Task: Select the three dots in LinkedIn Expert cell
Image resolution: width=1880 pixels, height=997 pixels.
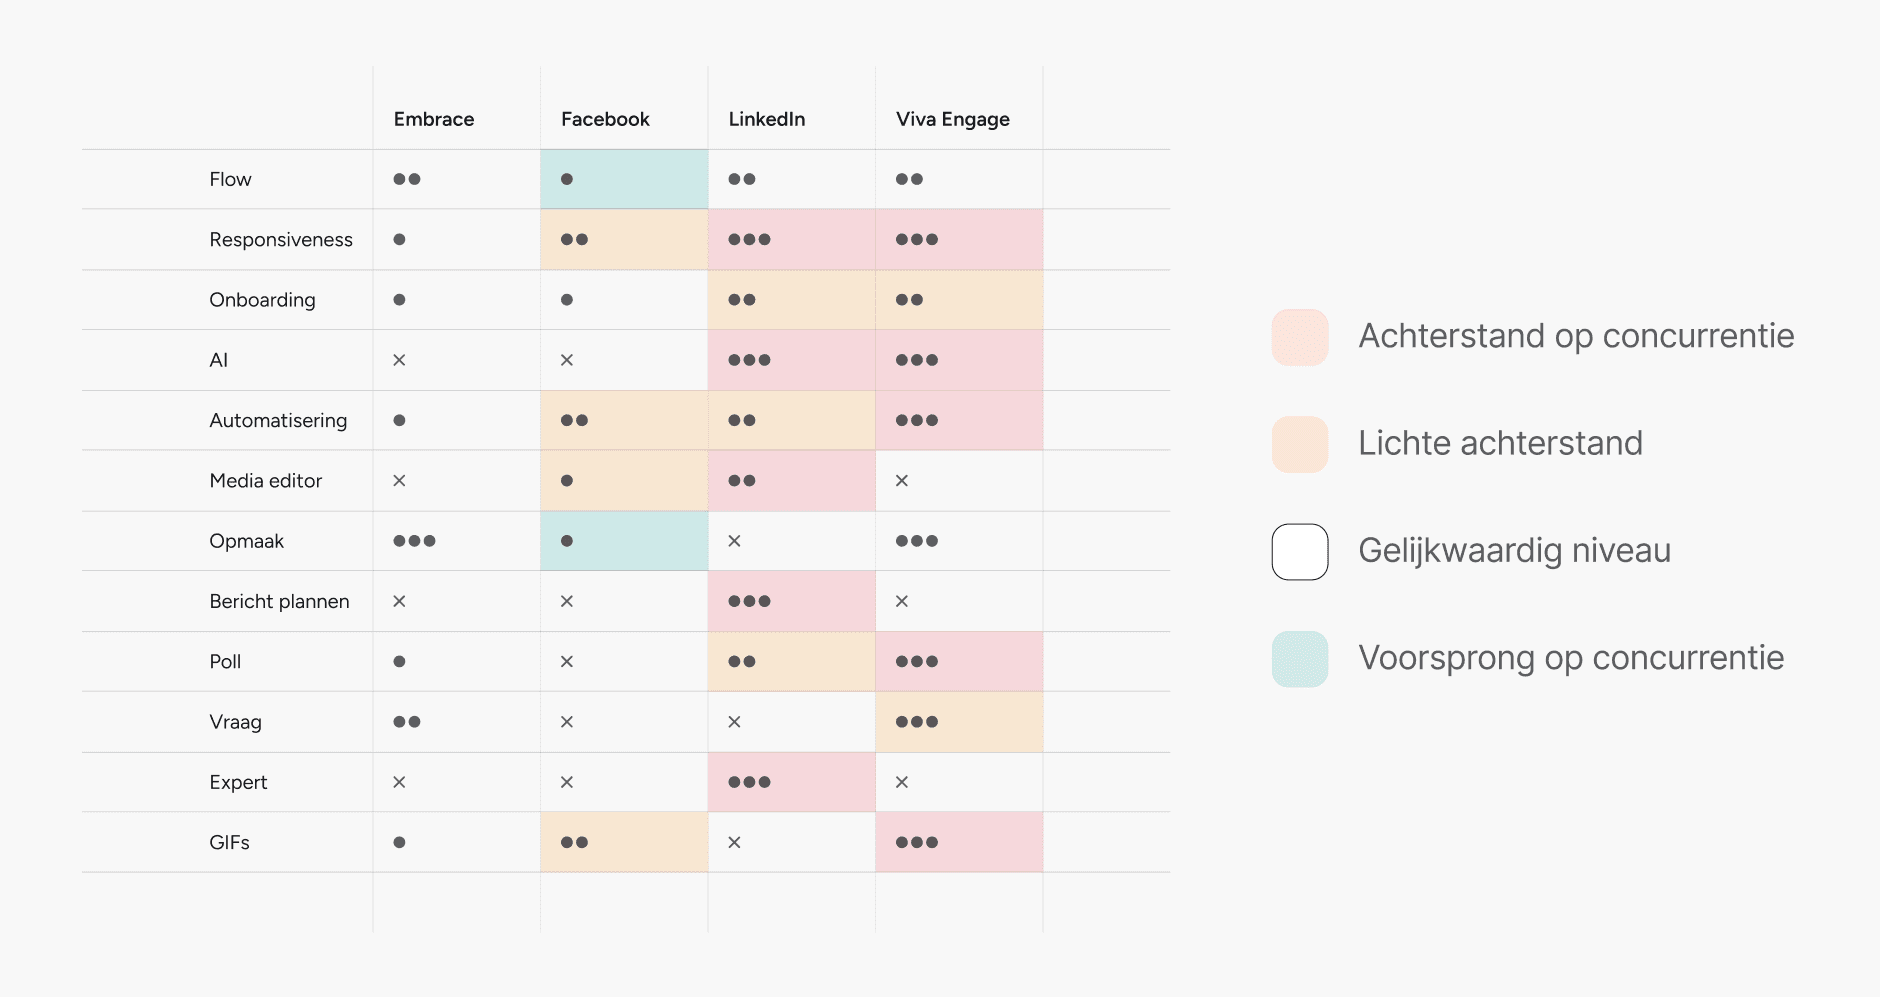Action: (749, 782)
